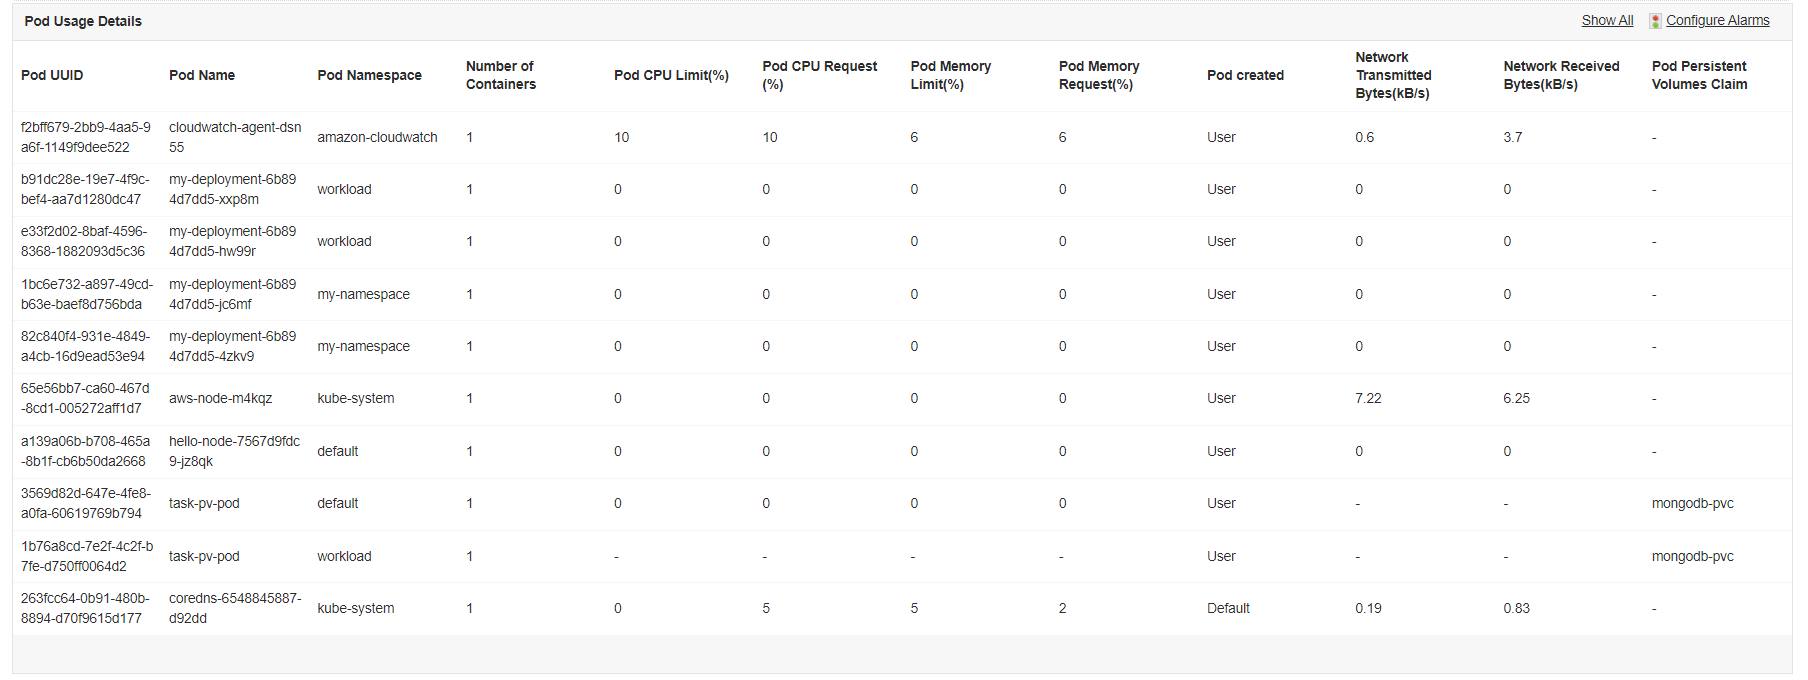
Task: Click the Configure Alarms traffic-light icon
Action: tap(1656, 21)
